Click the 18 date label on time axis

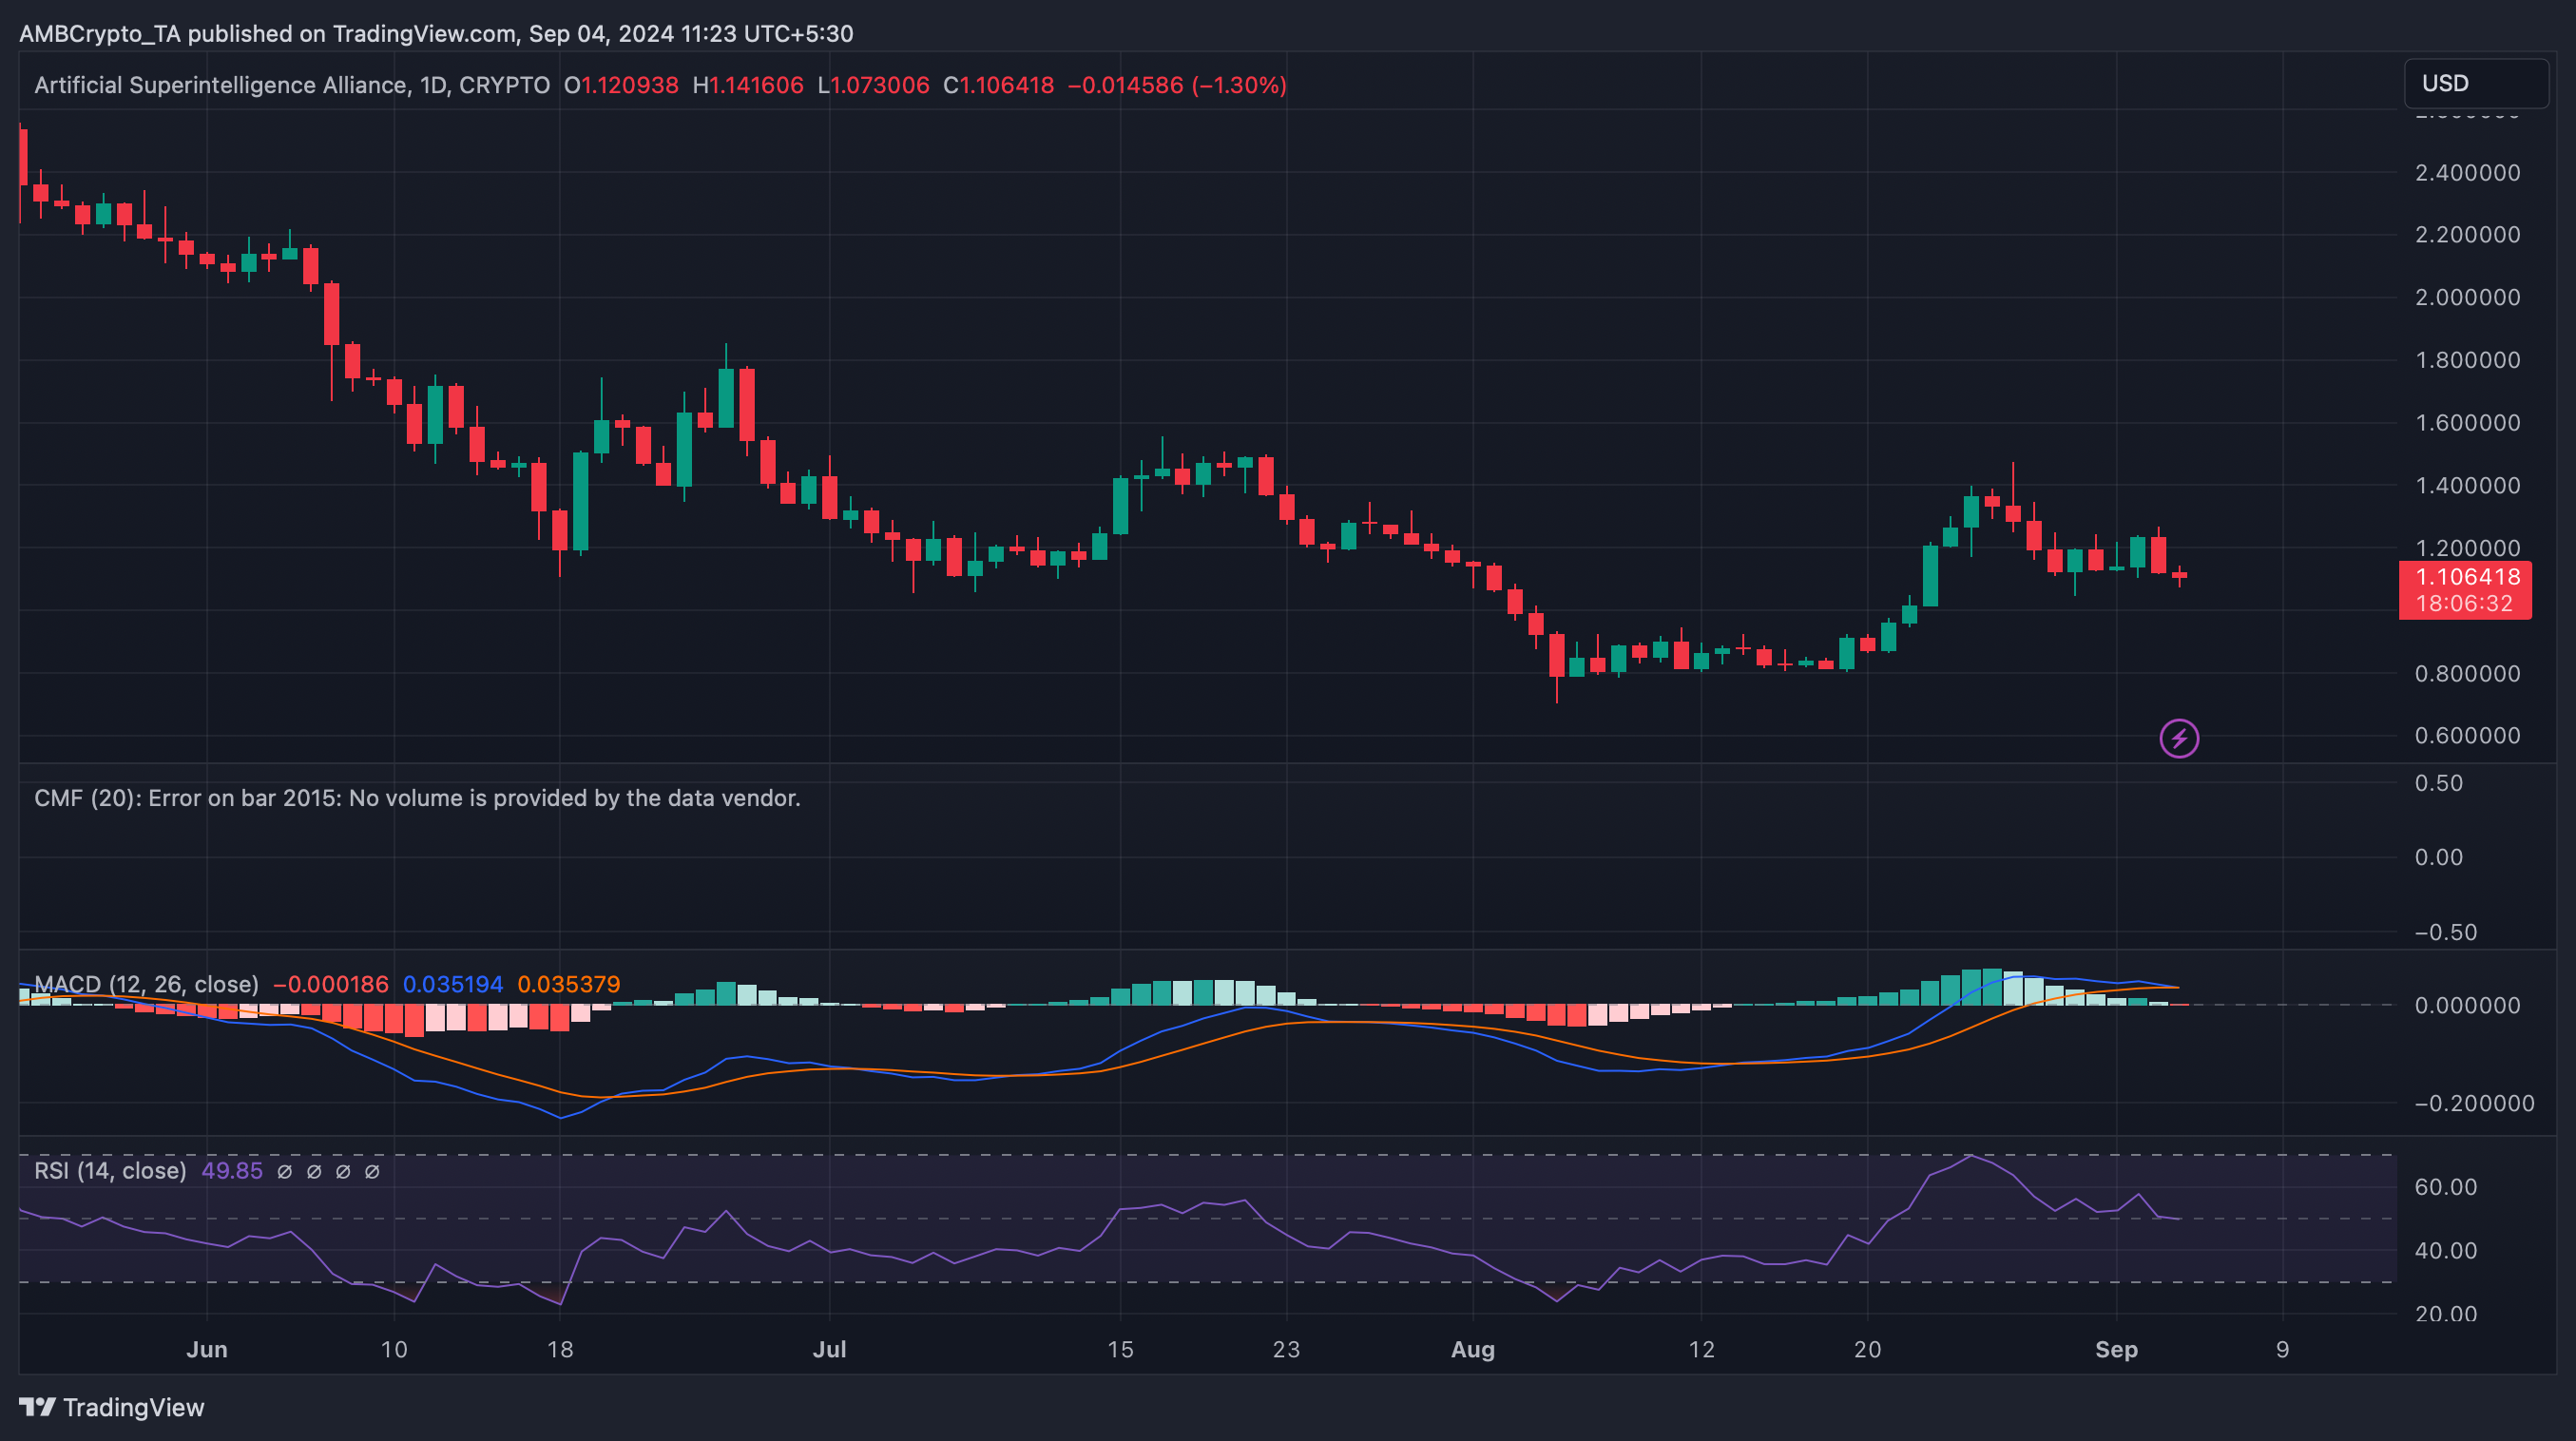pos(560,1349)
